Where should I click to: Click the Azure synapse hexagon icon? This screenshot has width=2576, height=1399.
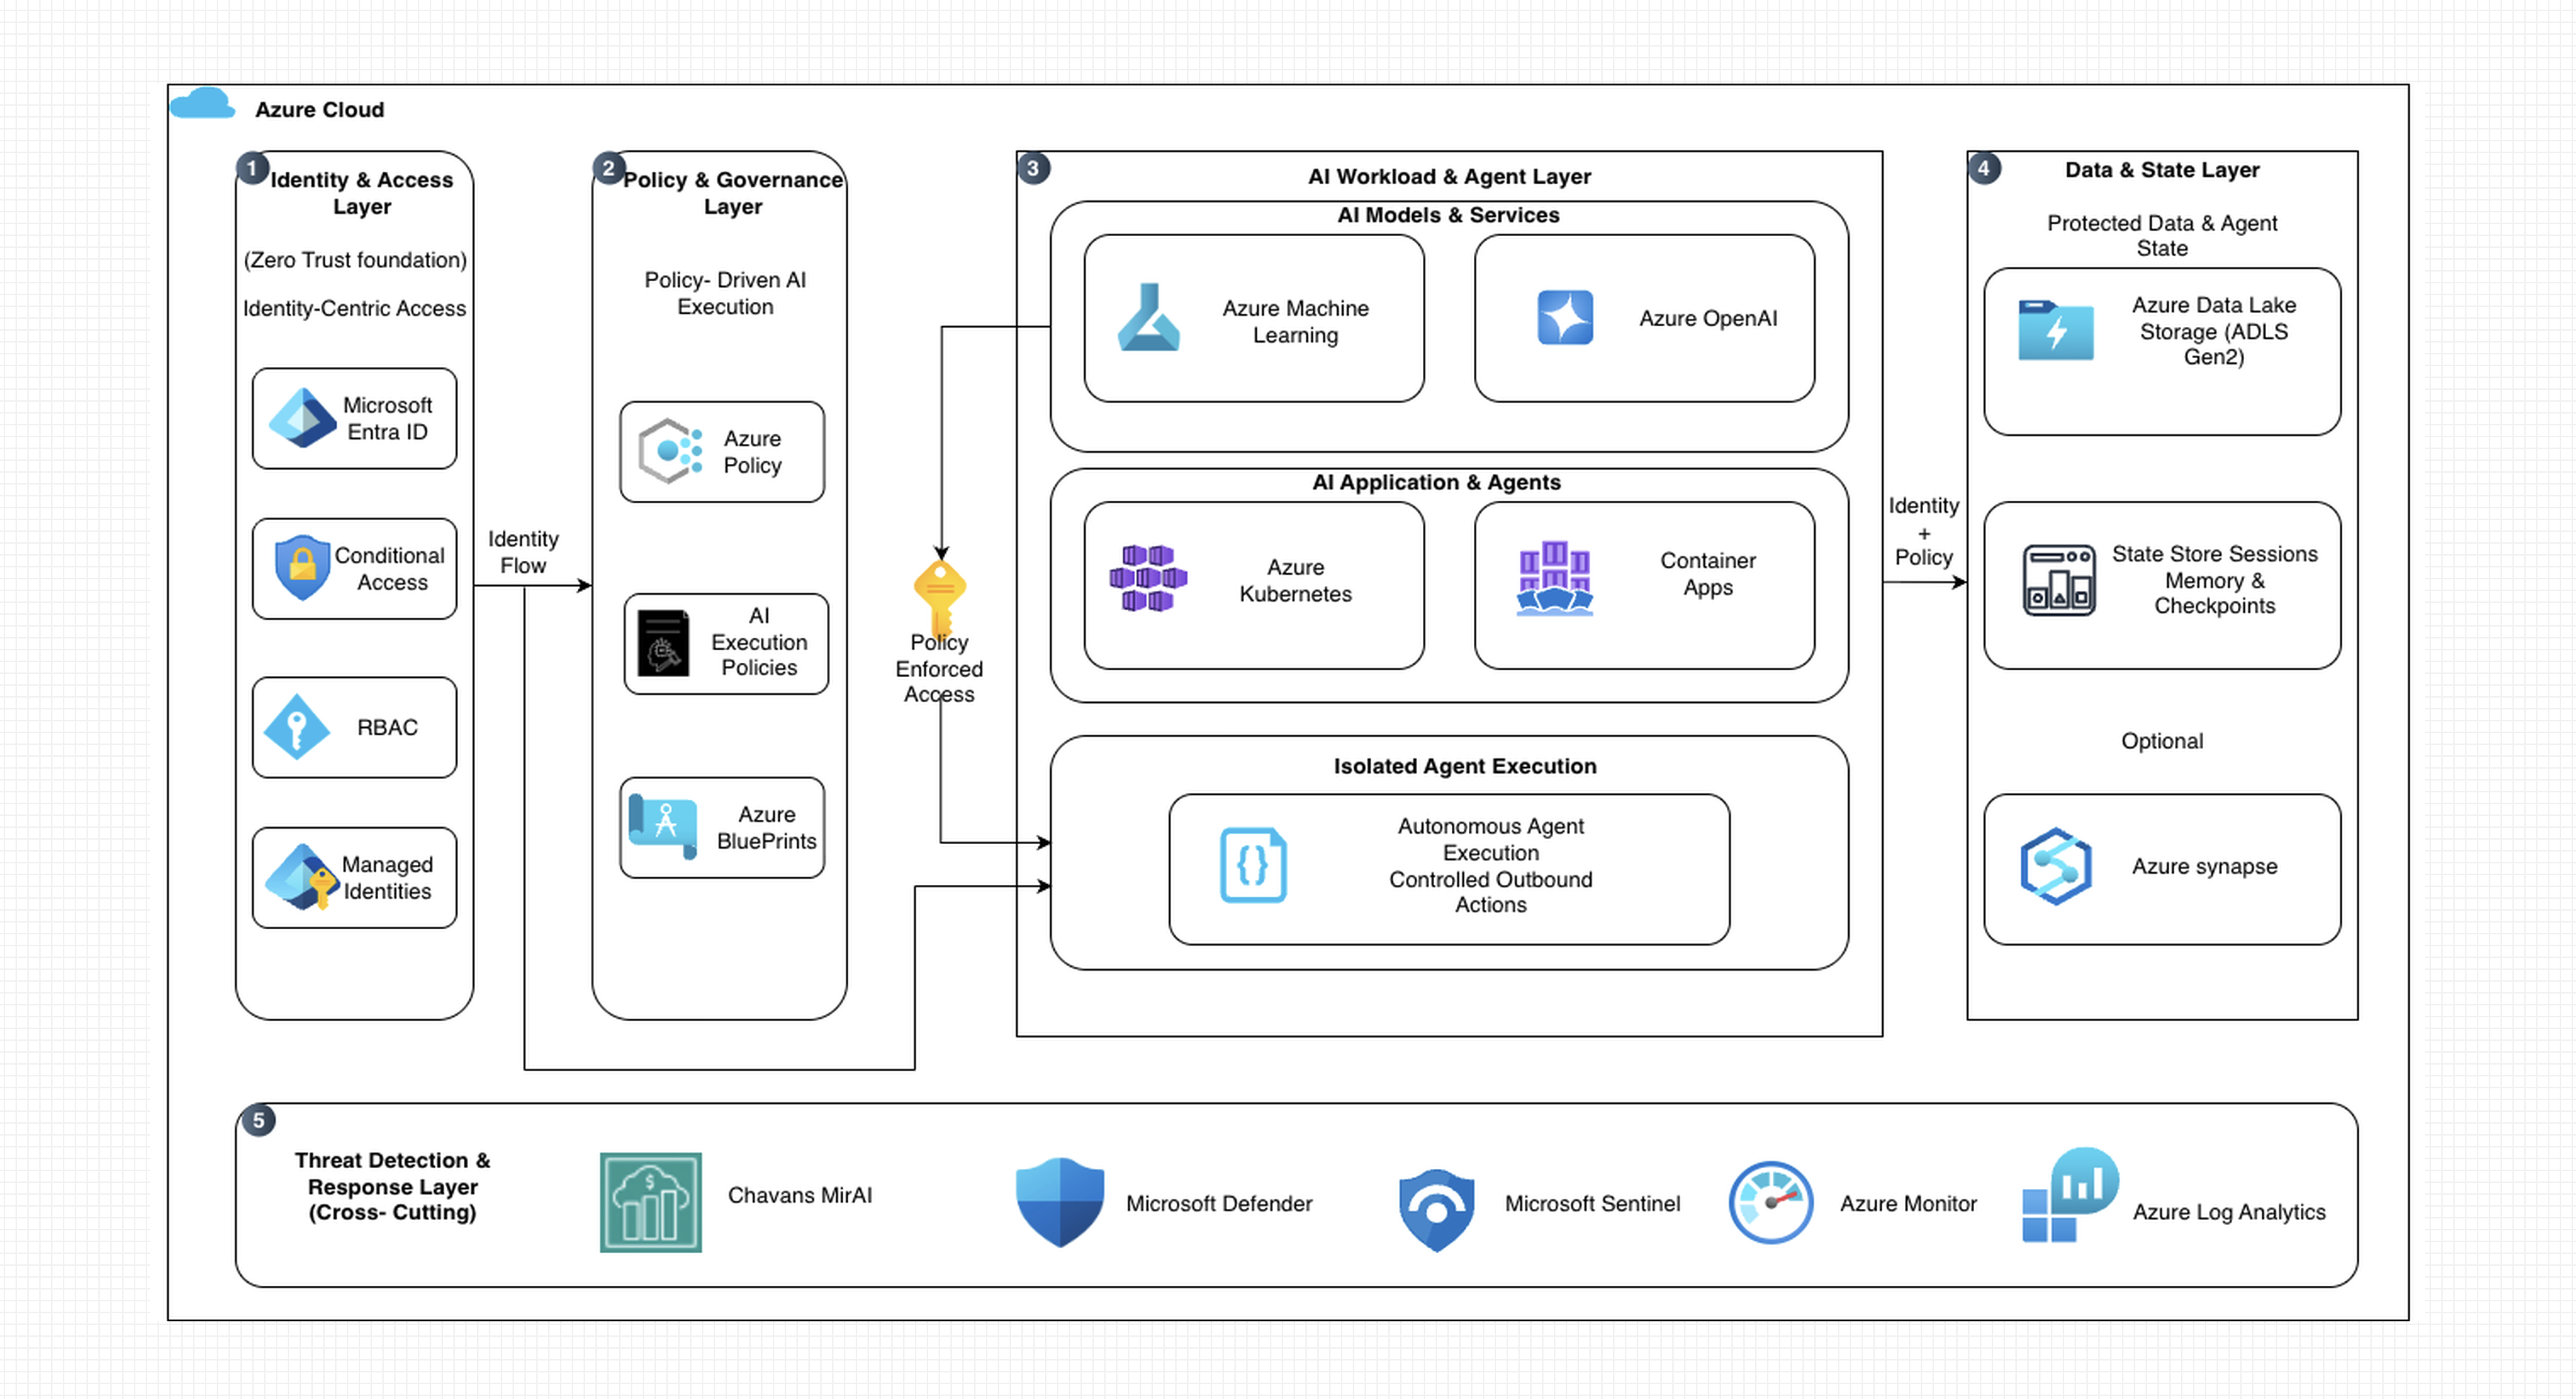[x=2055, y=866]
